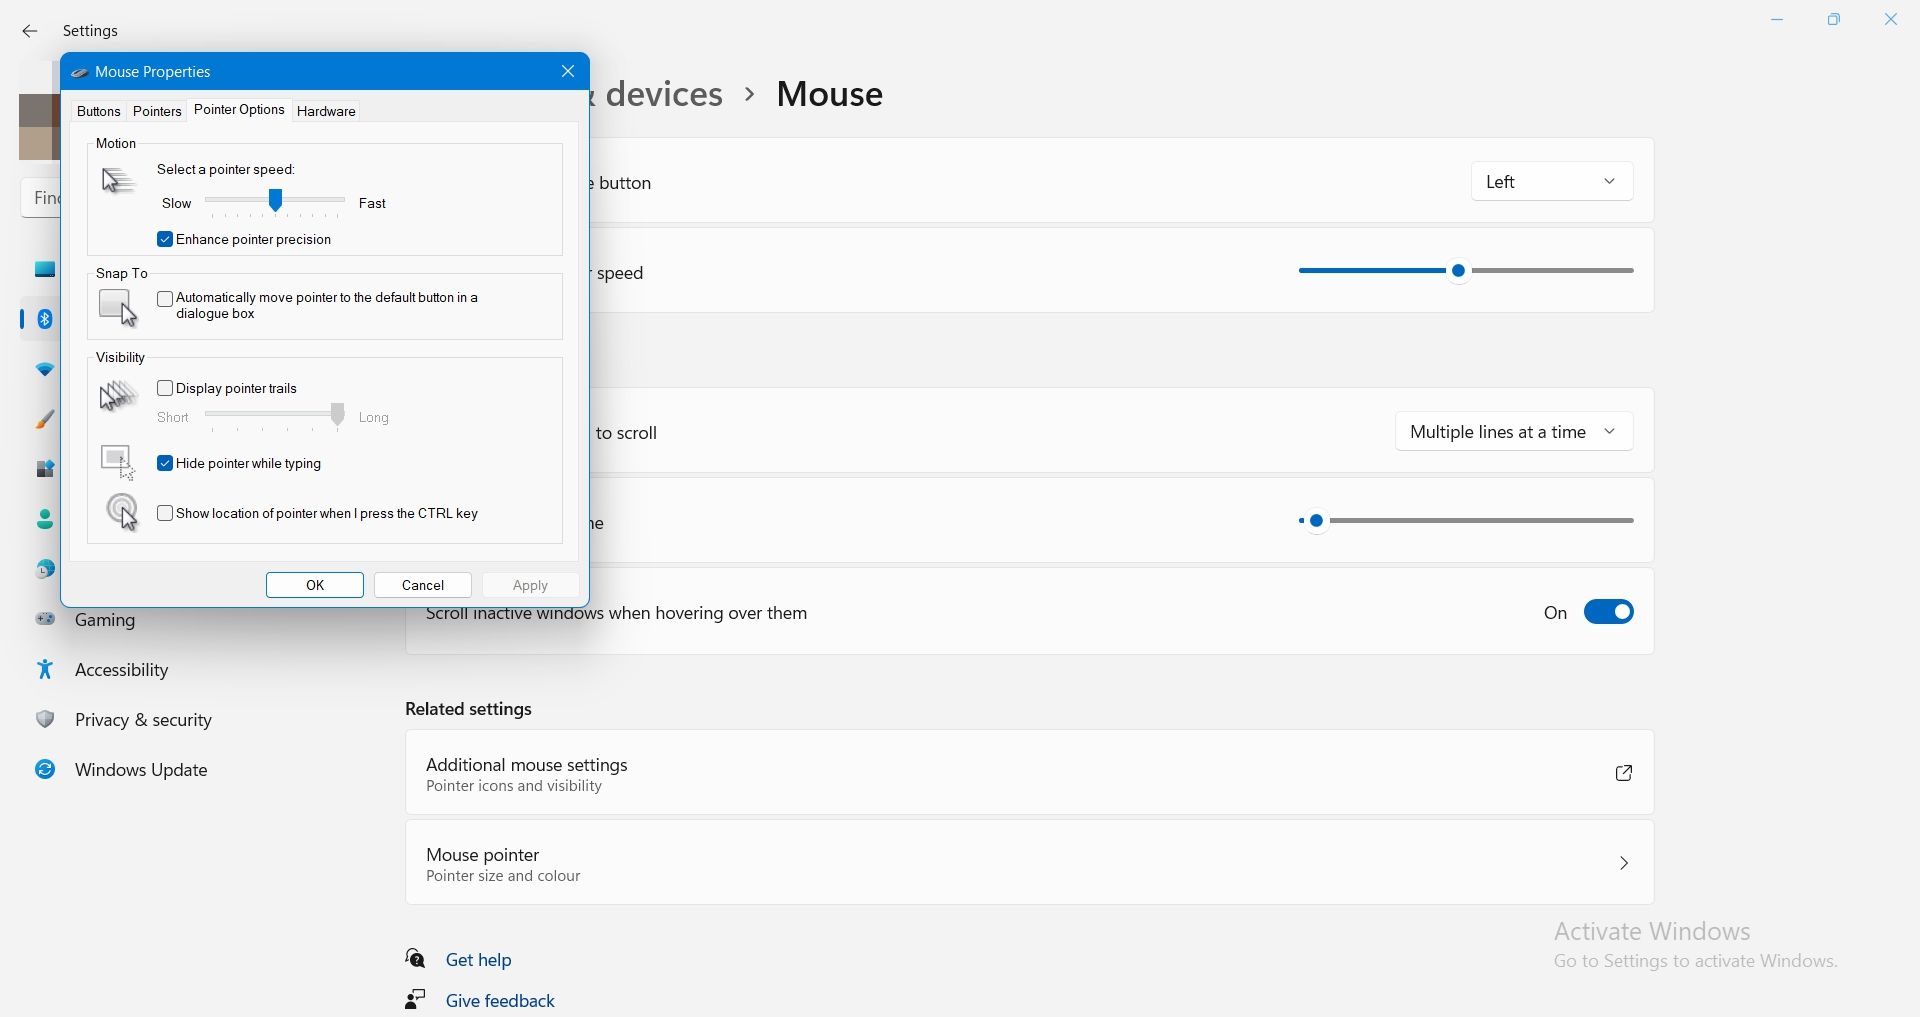Click the pointer speed slider in the Motion section

pos(275,202)
